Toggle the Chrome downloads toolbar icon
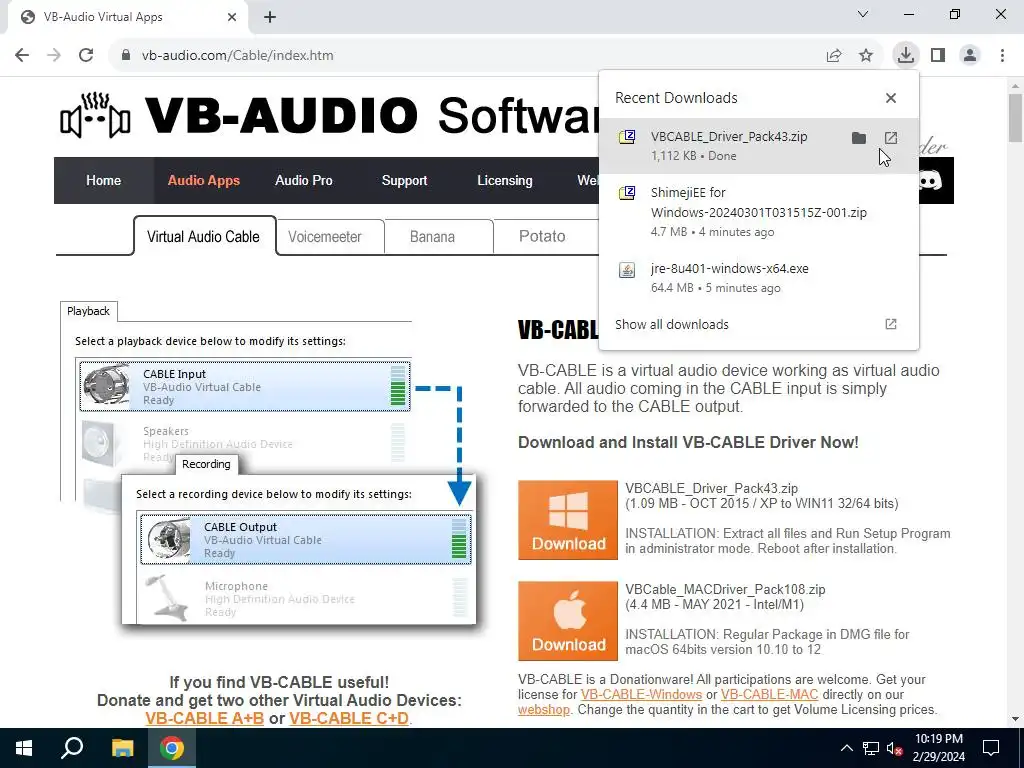The width and height of the screenshot is (1024, 768). 906,55
